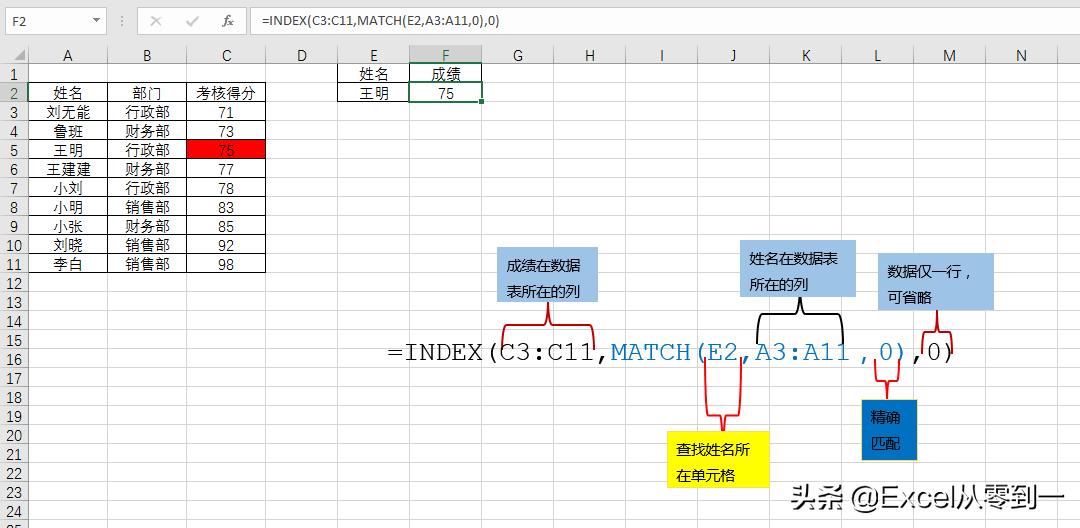Viewport: 1080px width, 528px height.
Task: Click the cell containing 小张
Action: 68,226
